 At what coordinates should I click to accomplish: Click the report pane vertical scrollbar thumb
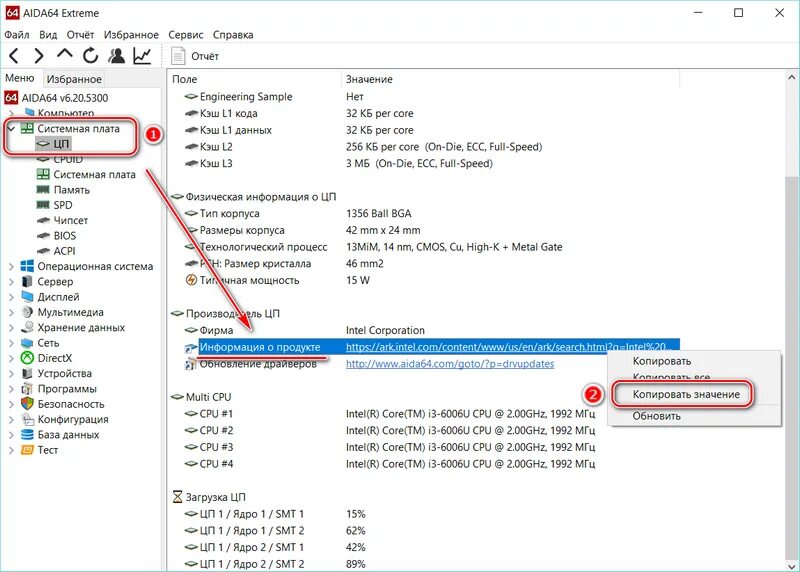click(791, 367)
